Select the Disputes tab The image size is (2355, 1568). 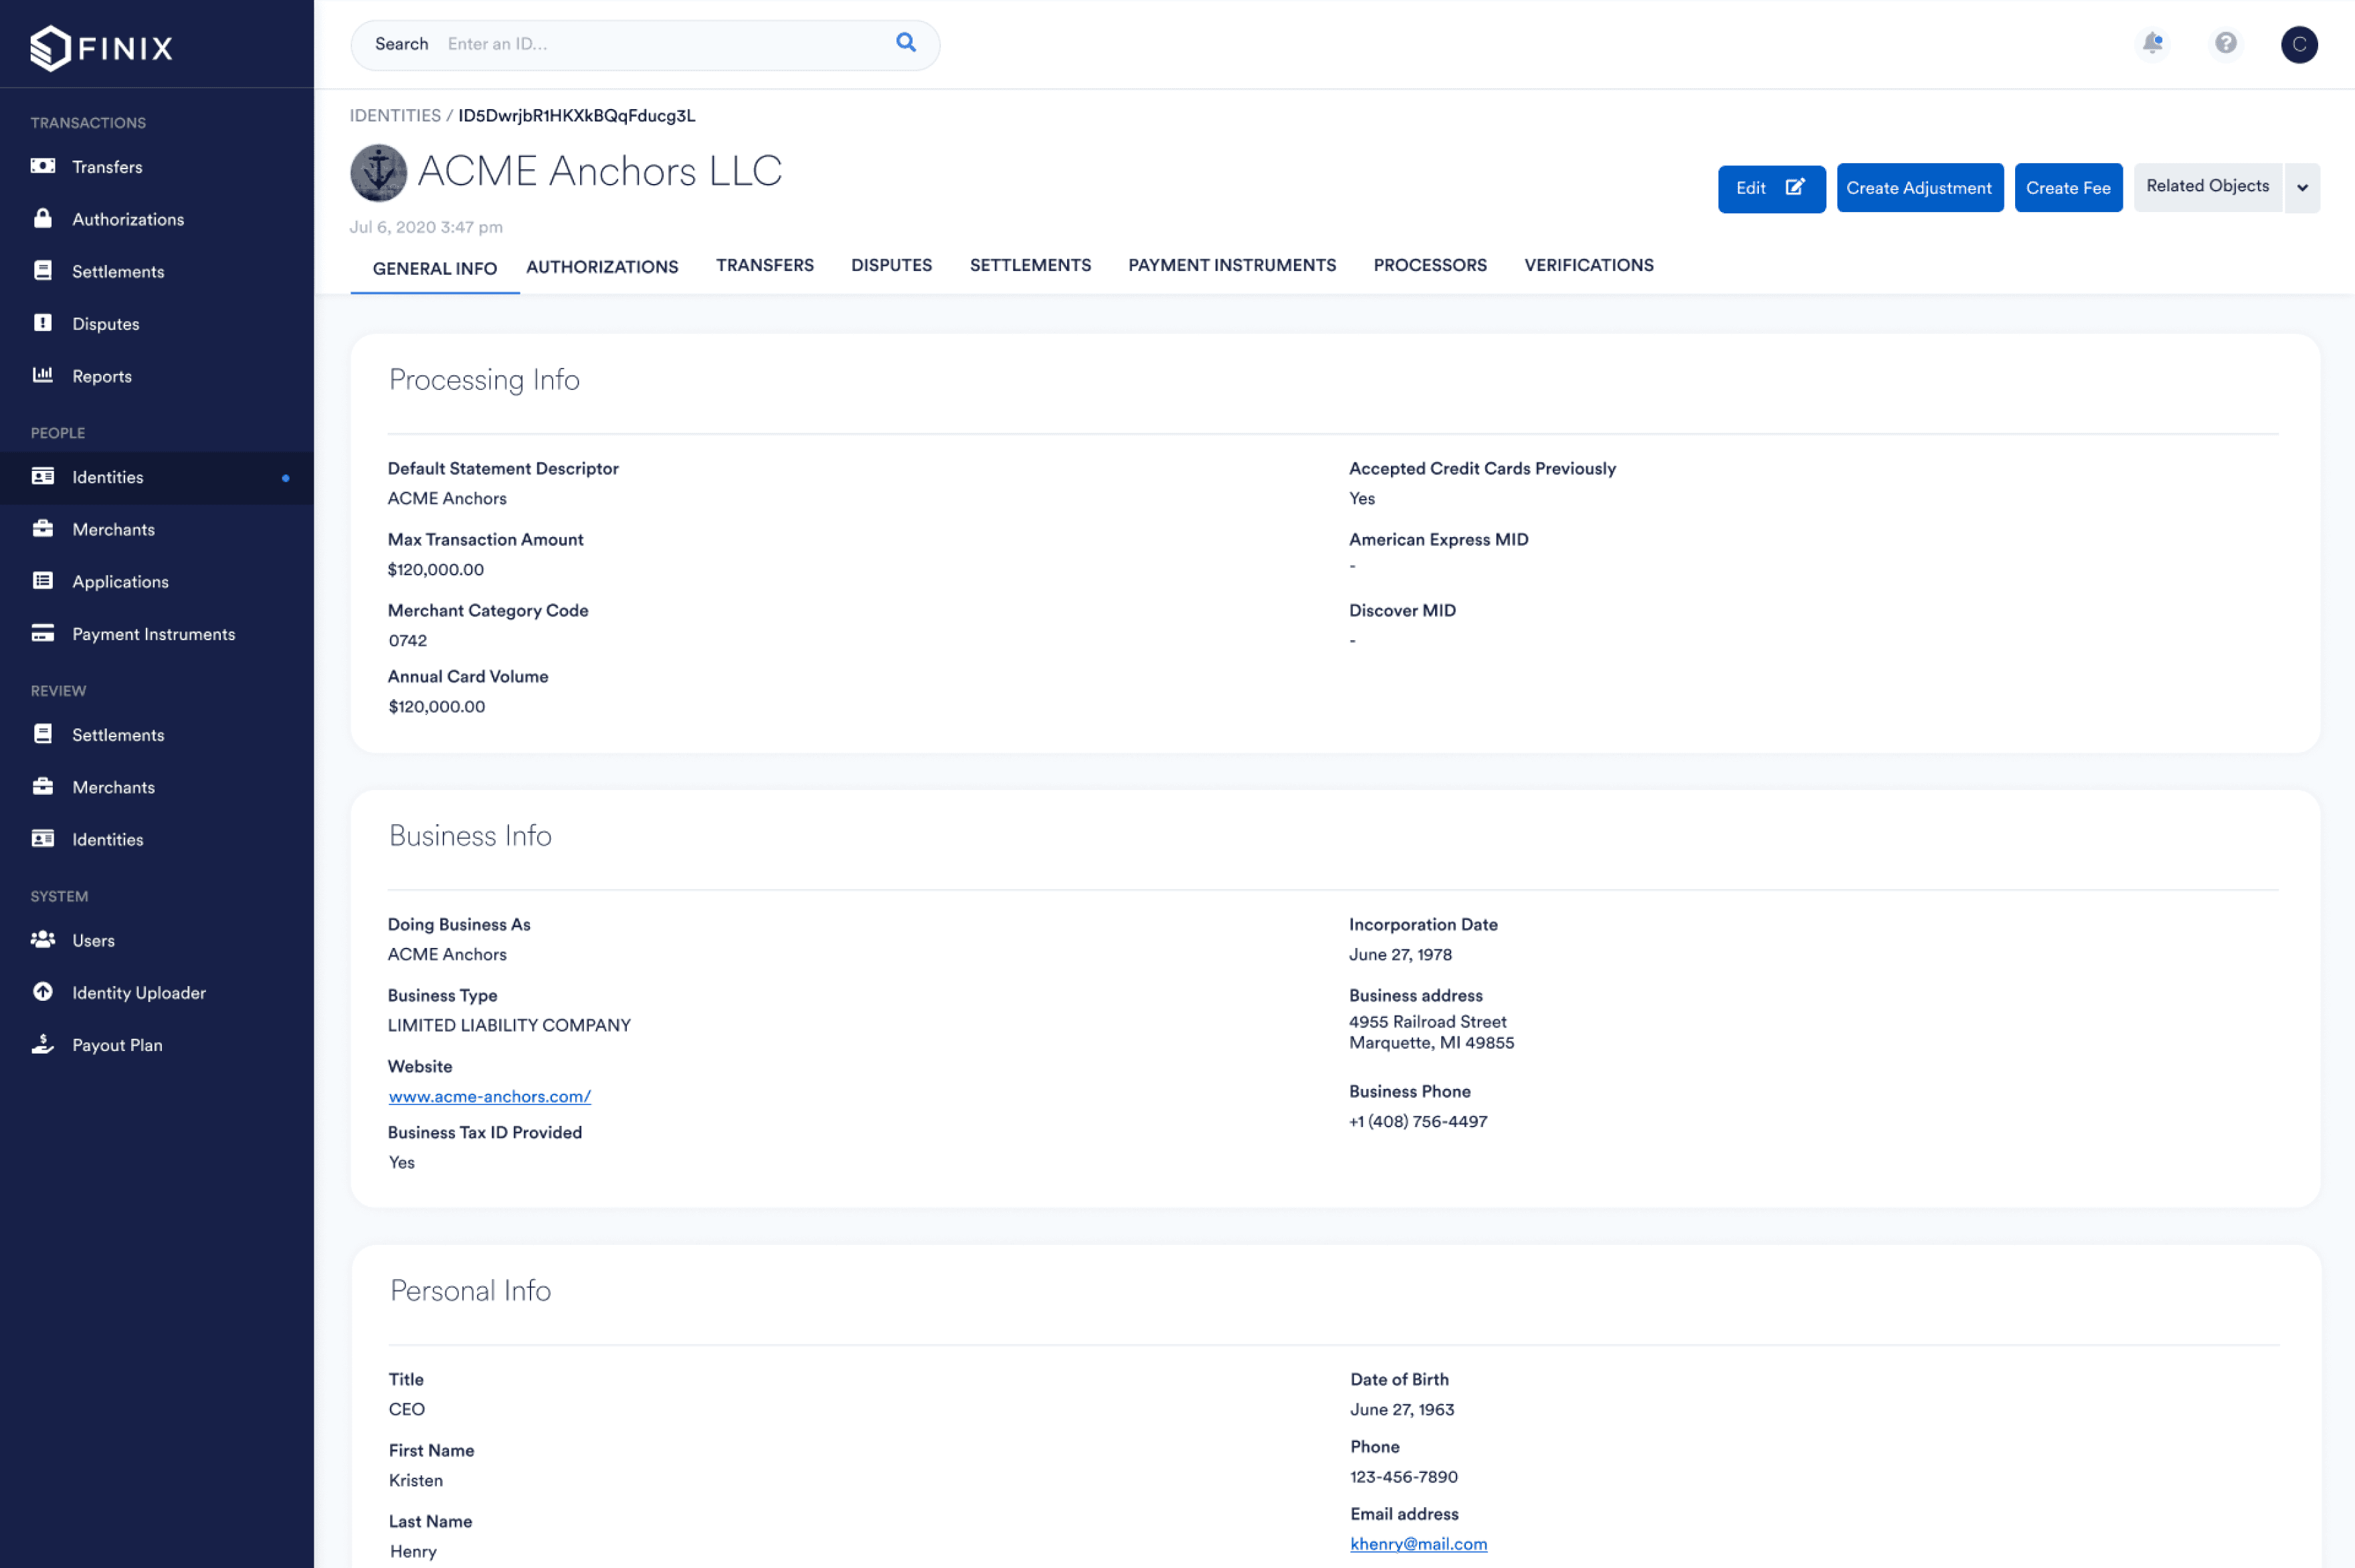click(x=891, y=265)
